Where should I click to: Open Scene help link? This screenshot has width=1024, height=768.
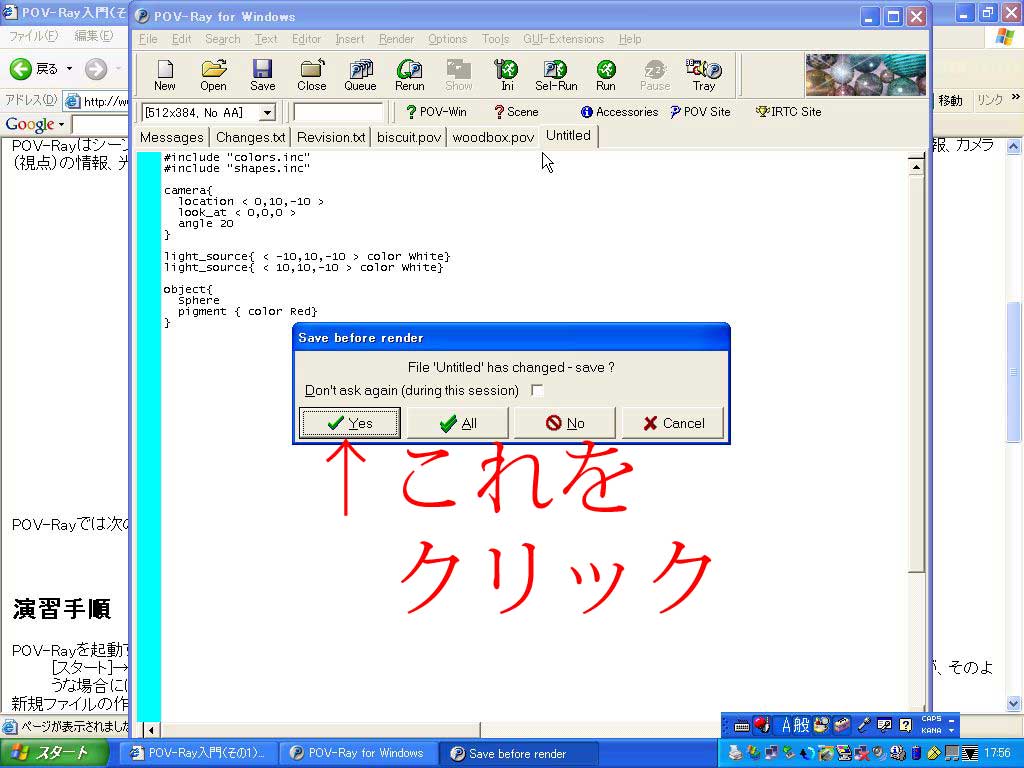pyautogui.click(x=516, y=112)
